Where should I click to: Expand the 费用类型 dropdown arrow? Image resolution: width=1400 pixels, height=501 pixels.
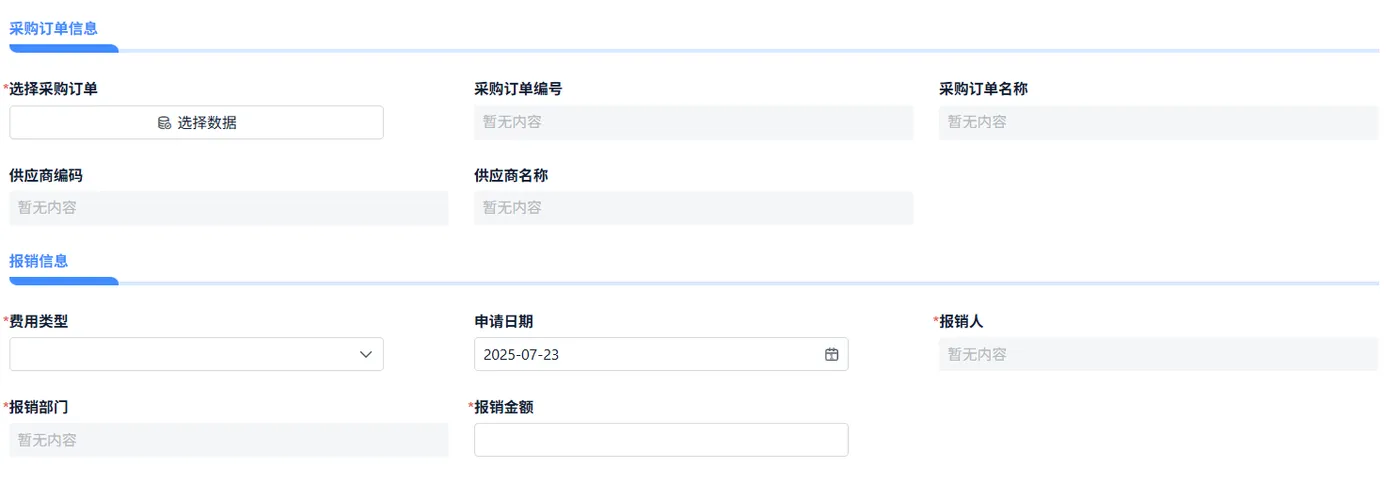(x=366, y=354)
